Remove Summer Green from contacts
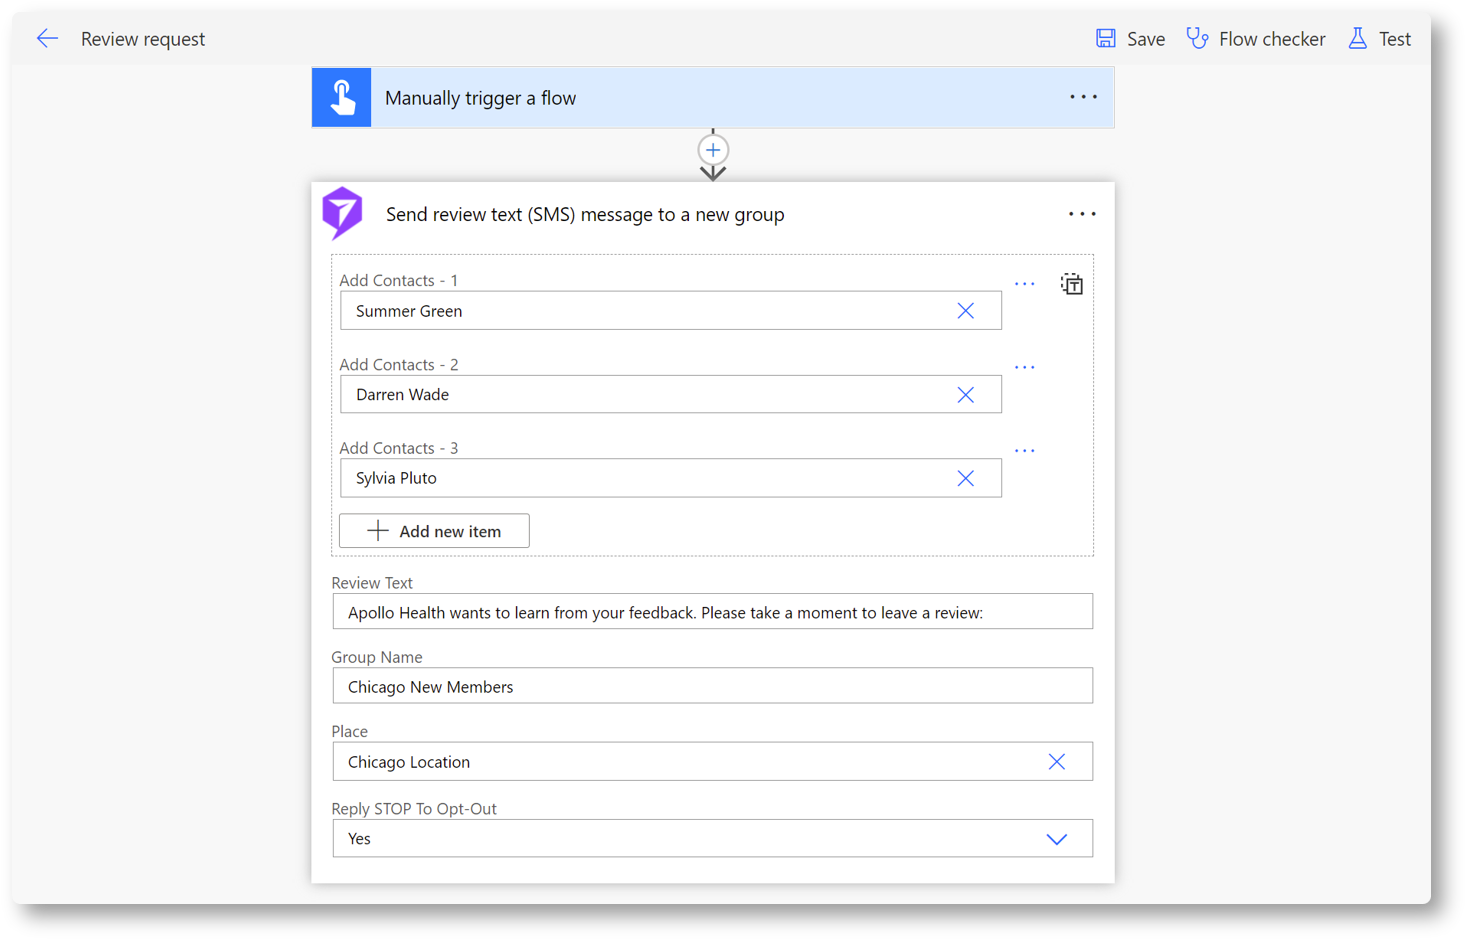The width and height of the screenshot is (1466, 939). click(965, 311)
